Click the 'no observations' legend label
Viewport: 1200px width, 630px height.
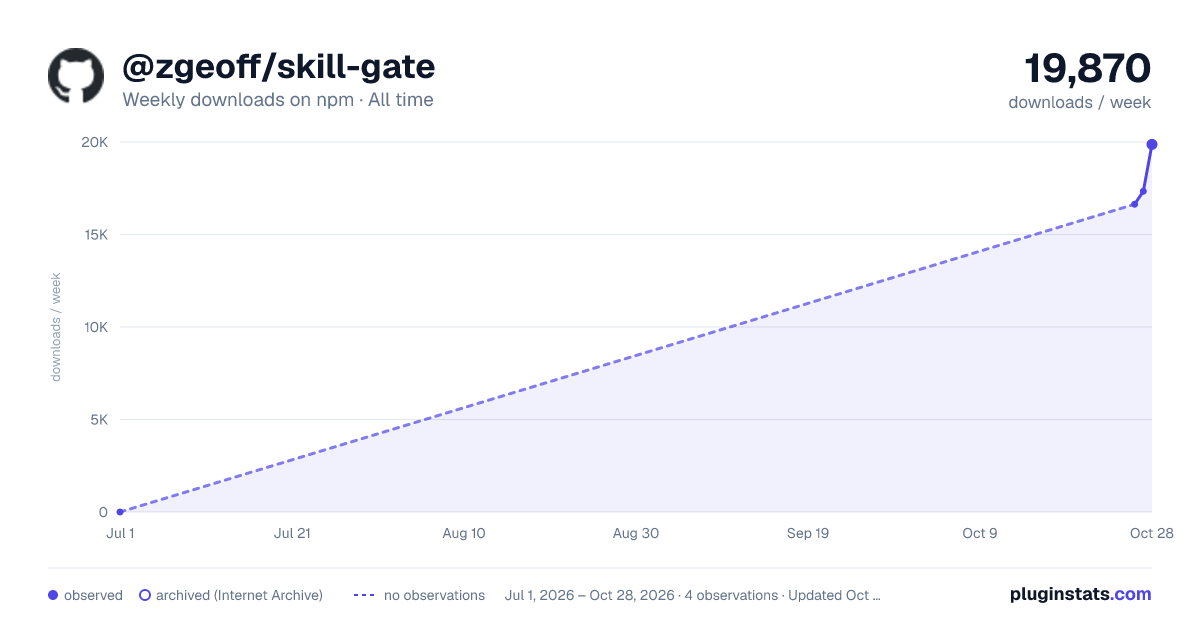(x=434, y=595)
